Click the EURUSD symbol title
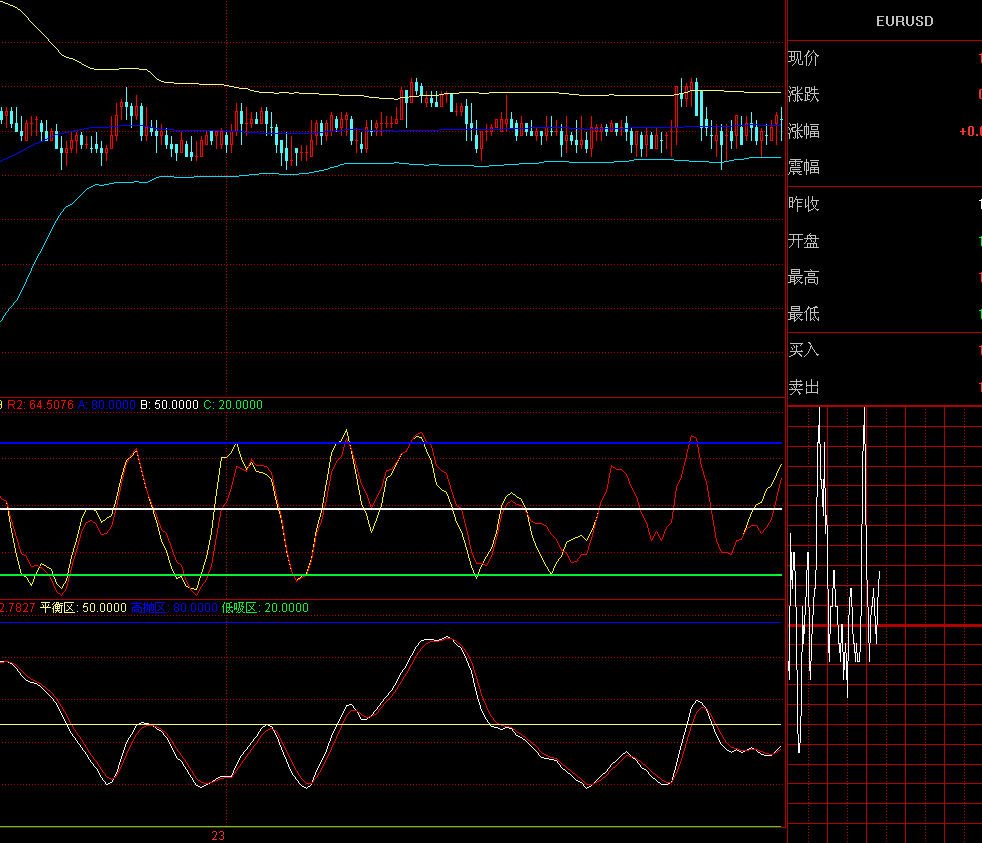Viewport: 982px width, 843px height. [x=904, y=21]
